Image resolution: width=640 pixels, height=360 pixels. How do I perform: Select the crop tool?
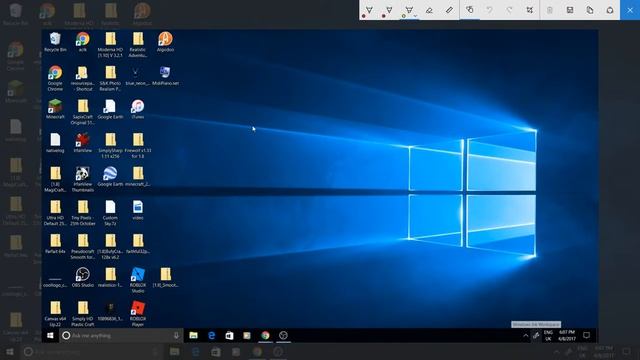pos(529,10)
